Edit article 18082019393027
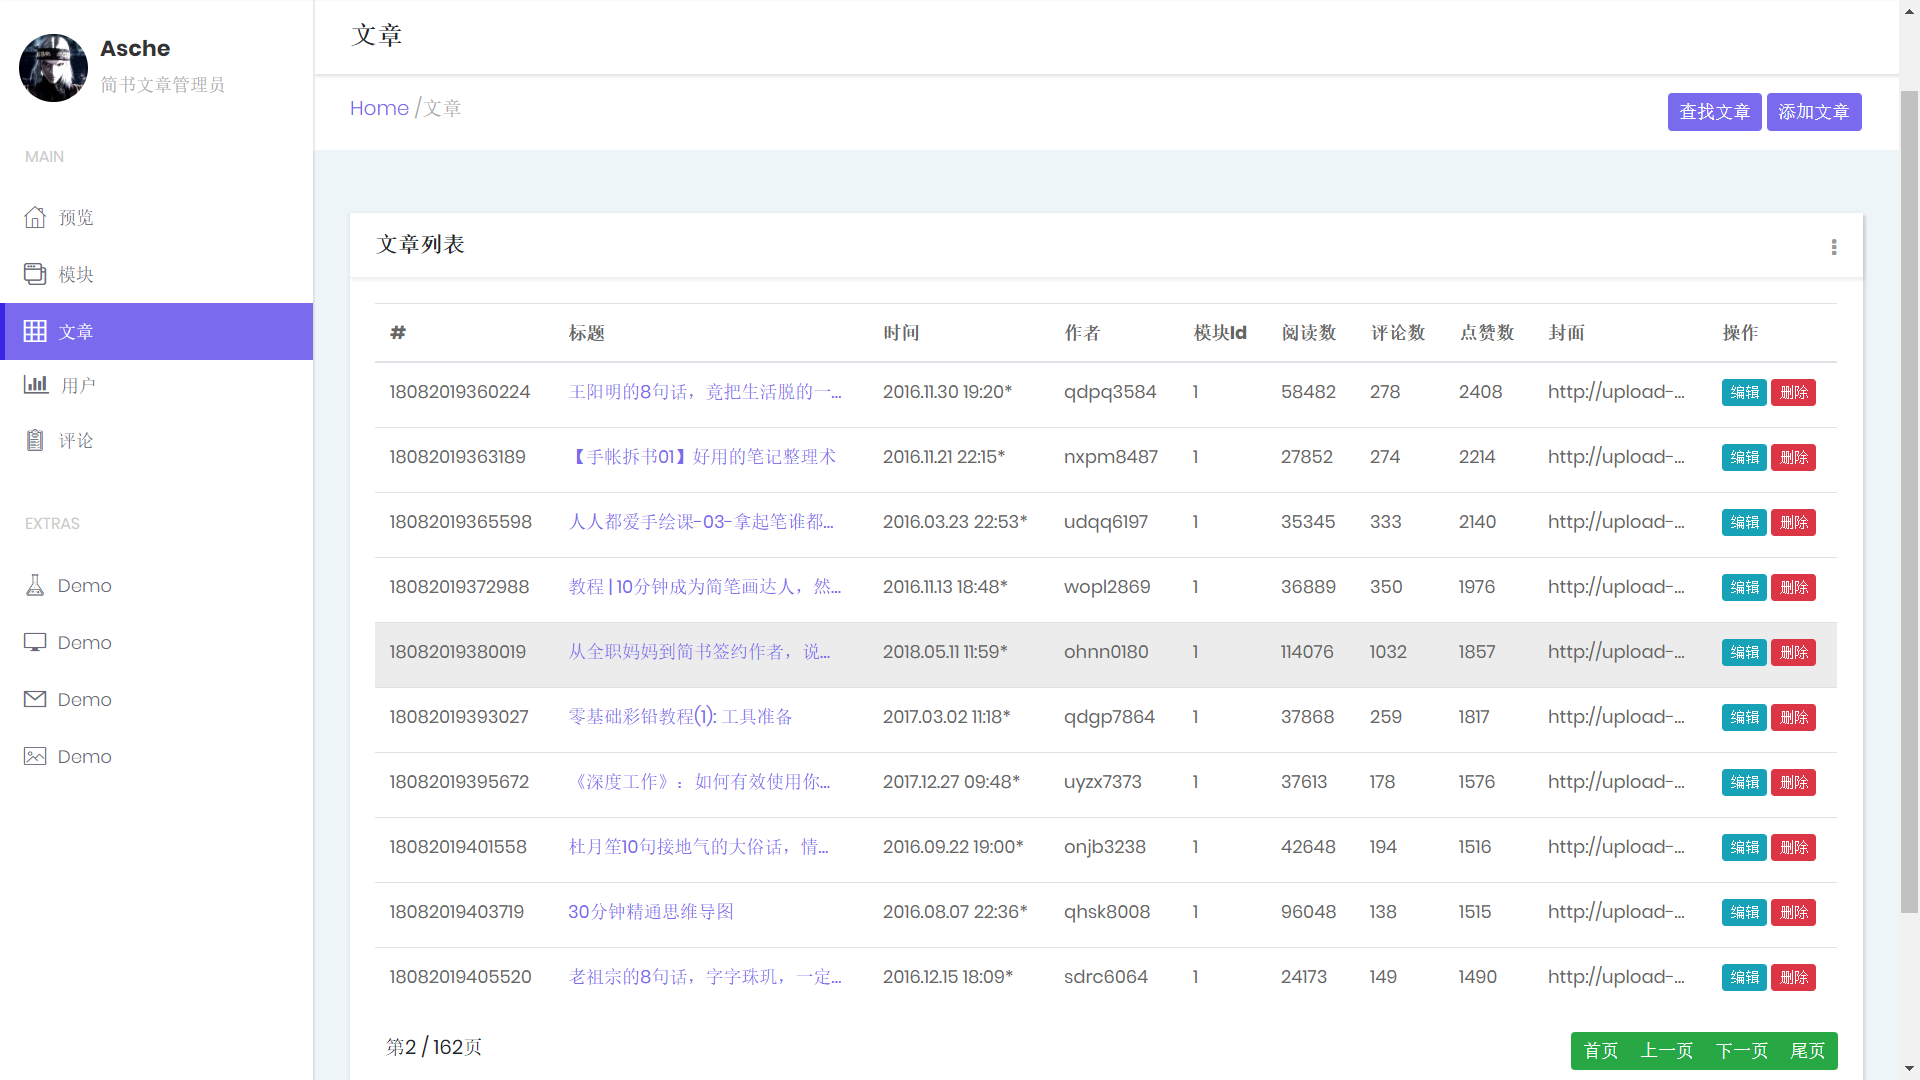The image size is (1920, 1080). pos(1744,717)
